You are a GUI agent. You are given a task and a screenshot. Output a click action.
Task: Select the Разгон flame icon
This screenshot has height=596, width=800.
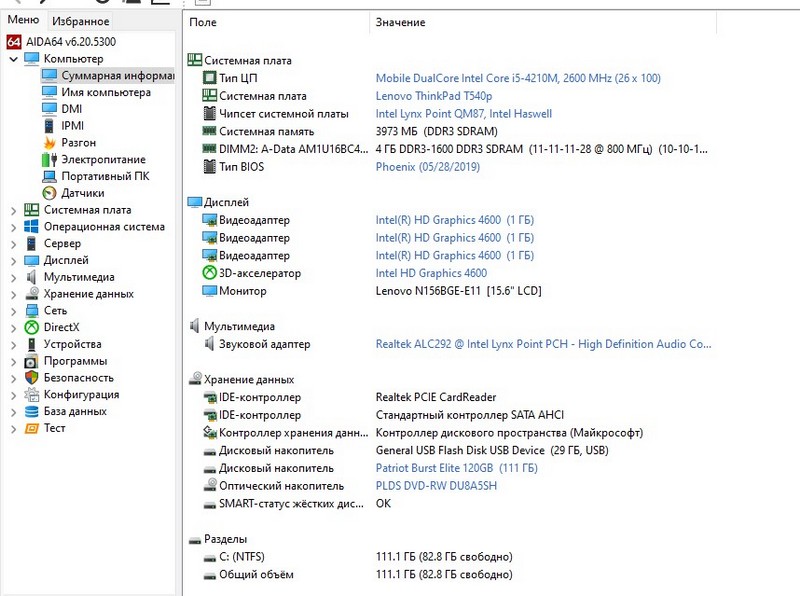coord(49,143)
